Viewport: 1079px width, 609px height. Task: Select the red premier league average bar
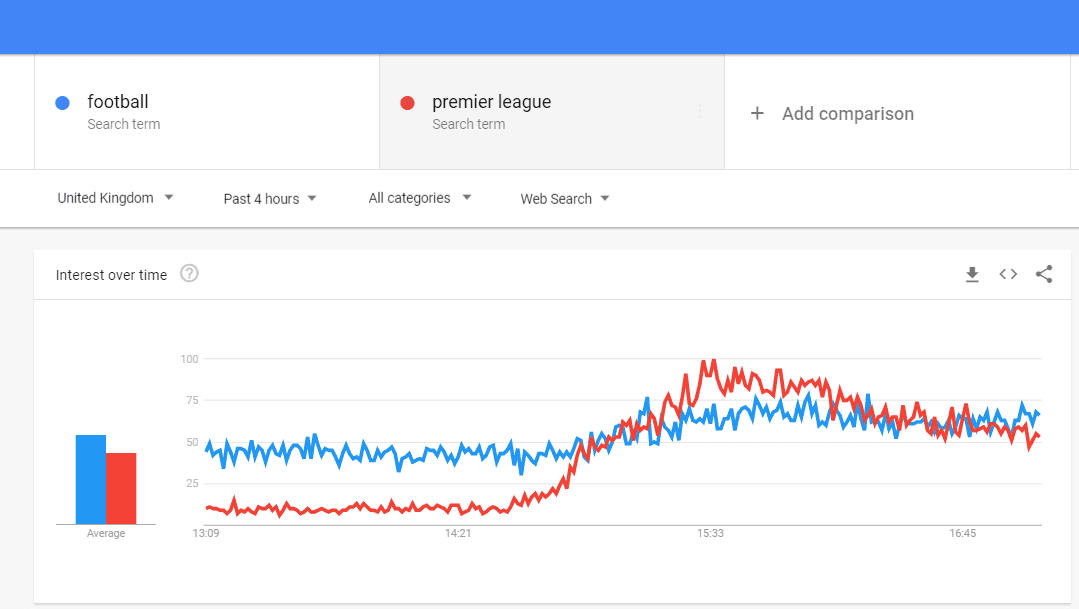(121, 489)
